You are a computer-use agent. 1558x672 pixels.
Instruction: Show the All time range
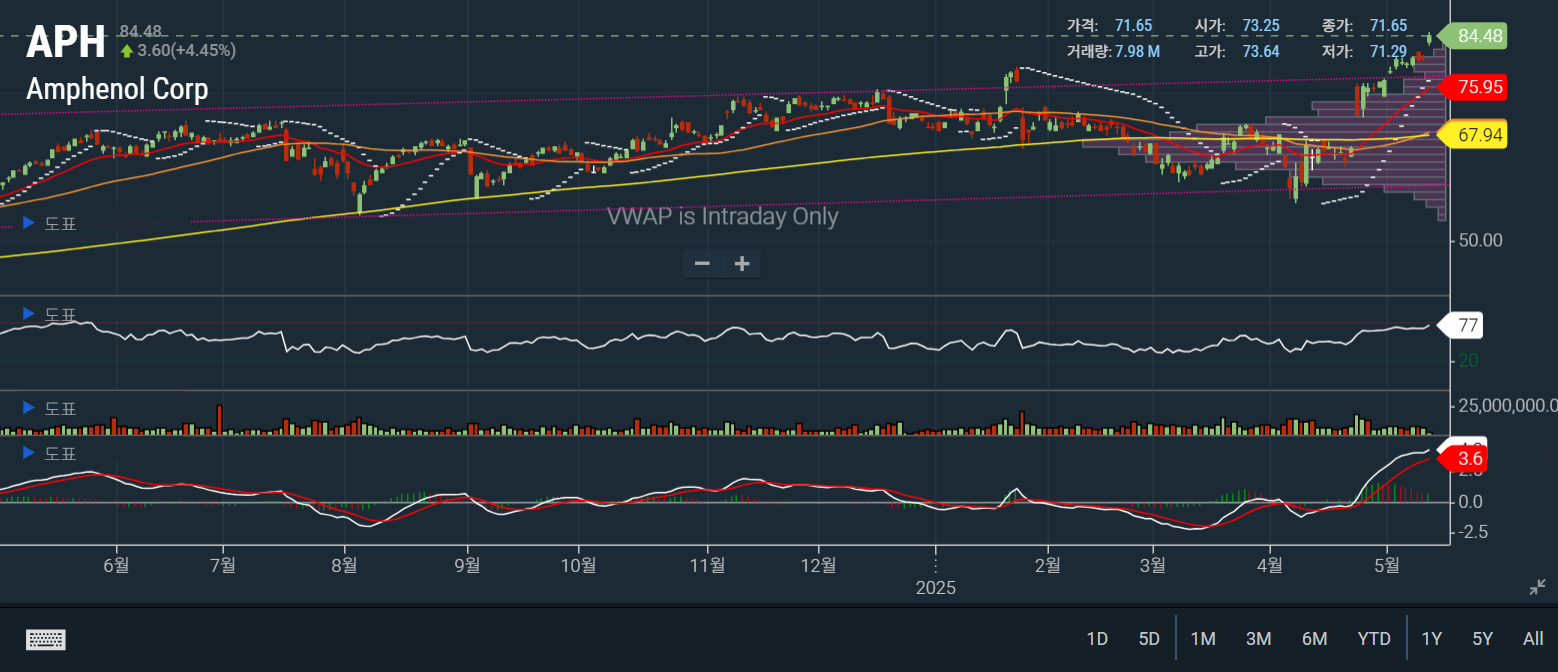point(1533,639)
